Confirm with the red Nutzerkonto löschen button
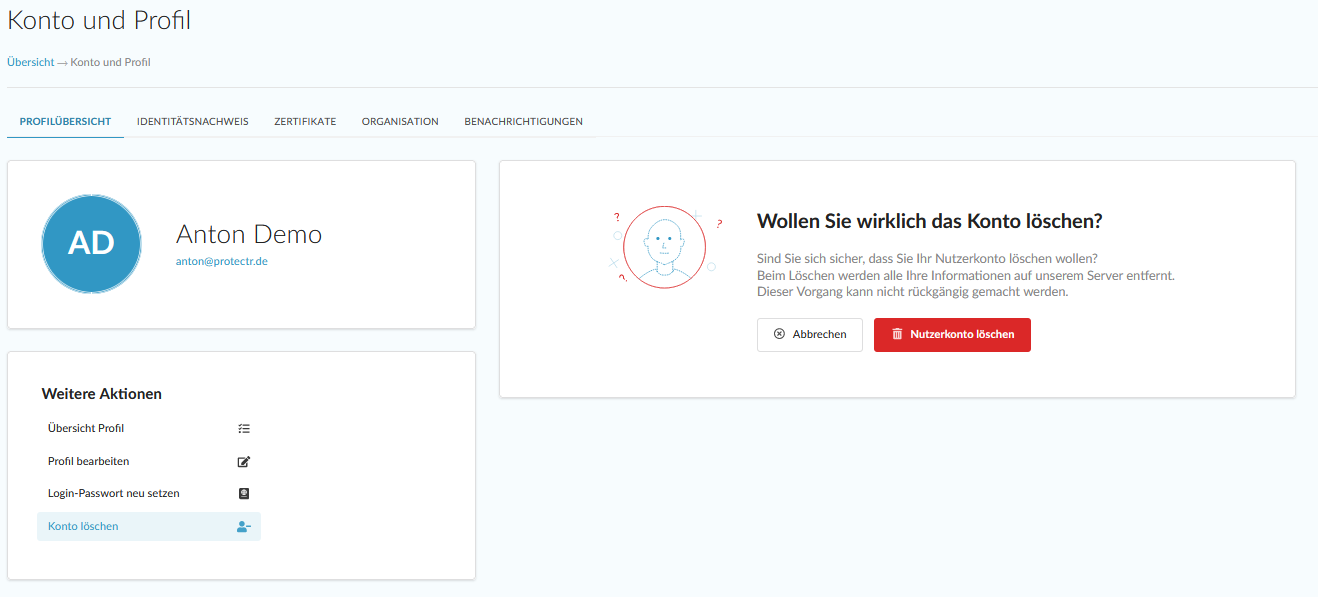The width and height of the screenshot is (1318, 597). (951, 335)
